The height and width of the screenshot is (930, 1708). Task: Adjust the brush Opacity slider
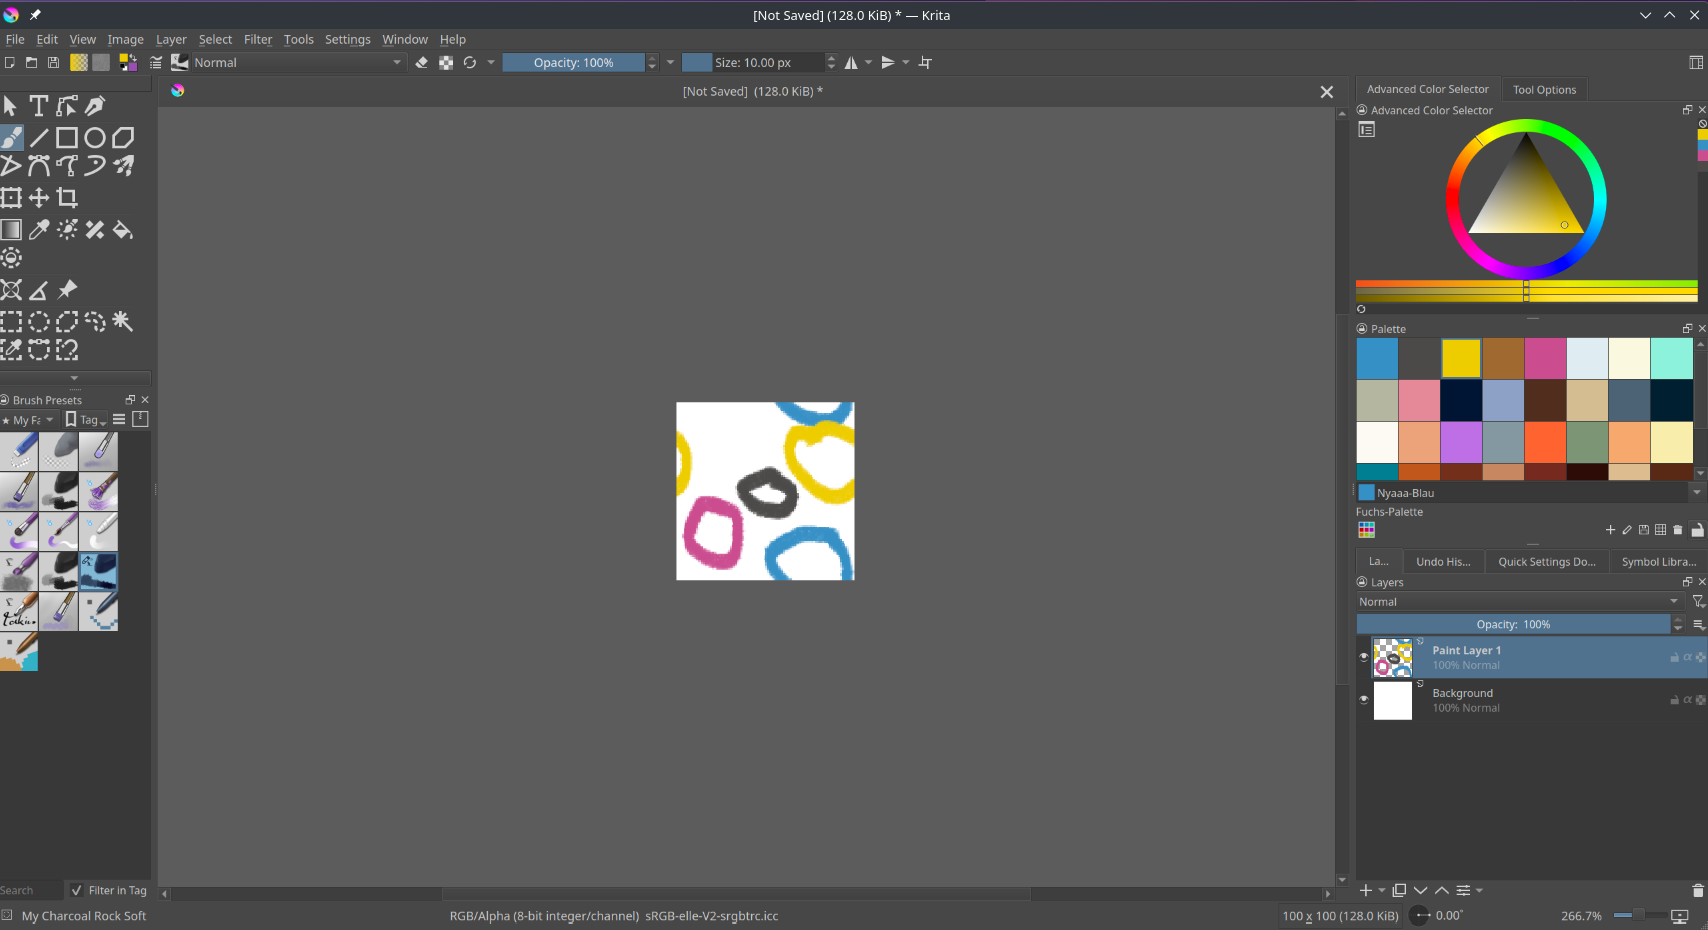(x=573, y=63)
